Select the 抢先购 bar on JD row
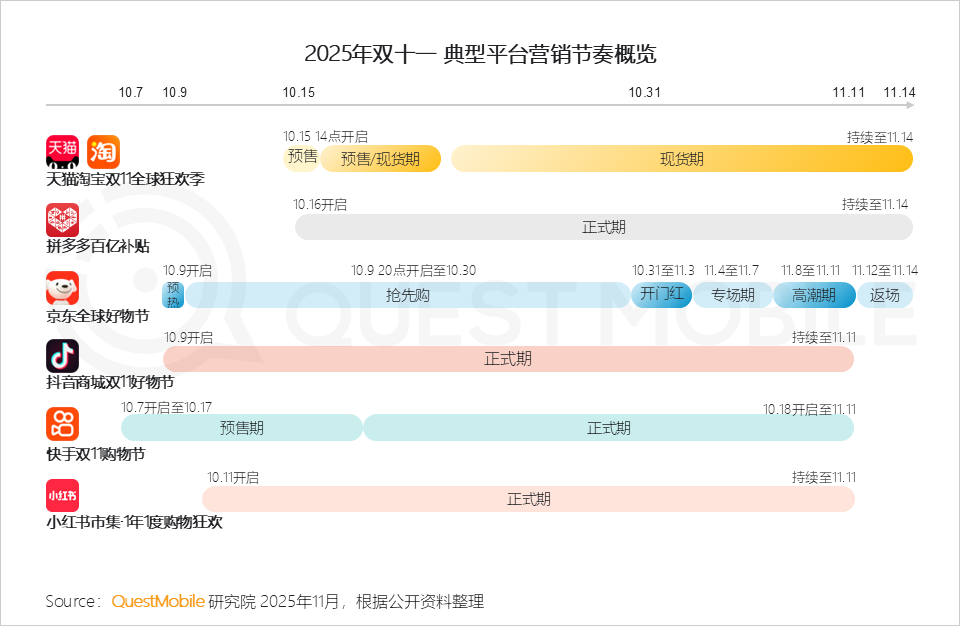This screenshot has width=960, height=626. [407, 294]
